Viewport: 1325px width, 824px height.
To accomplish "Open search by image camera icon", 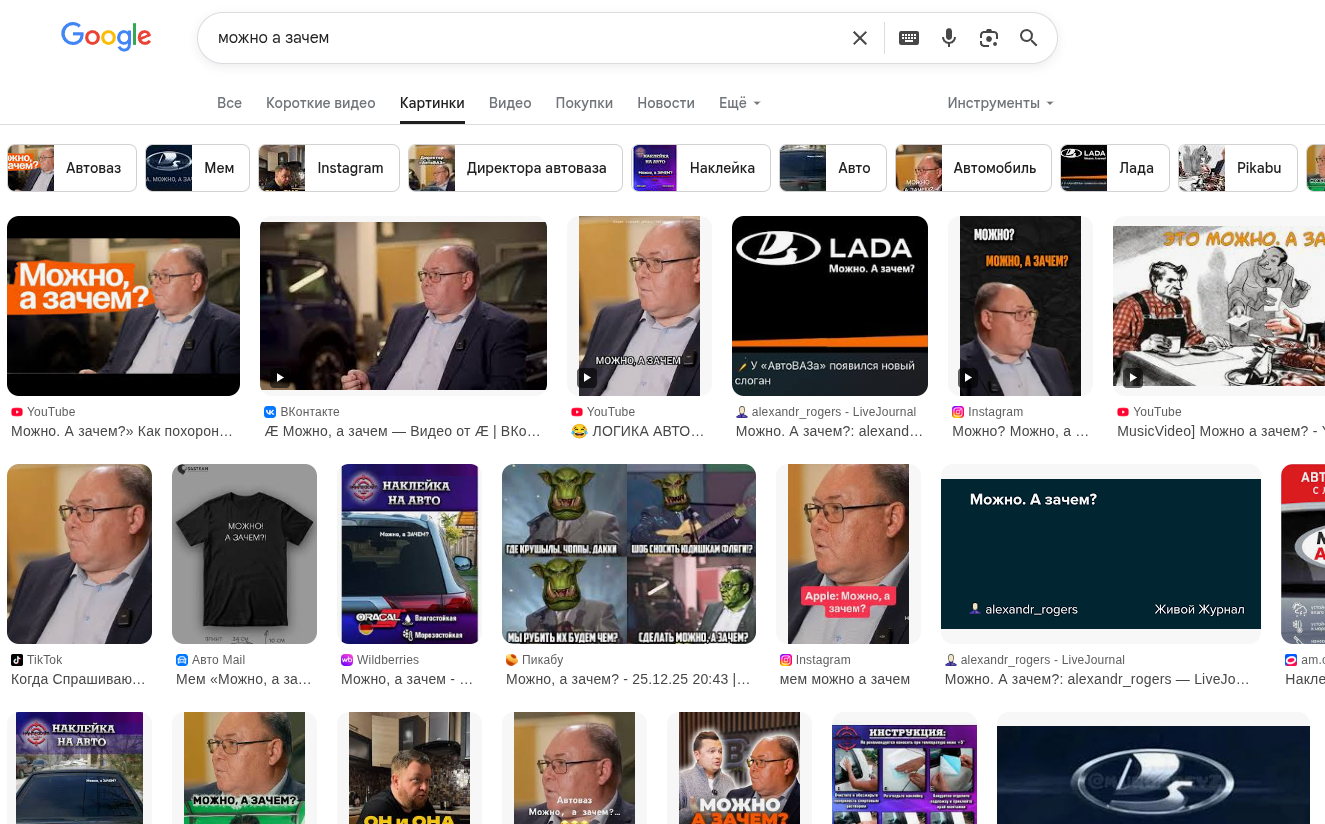I will pos(988,38).
